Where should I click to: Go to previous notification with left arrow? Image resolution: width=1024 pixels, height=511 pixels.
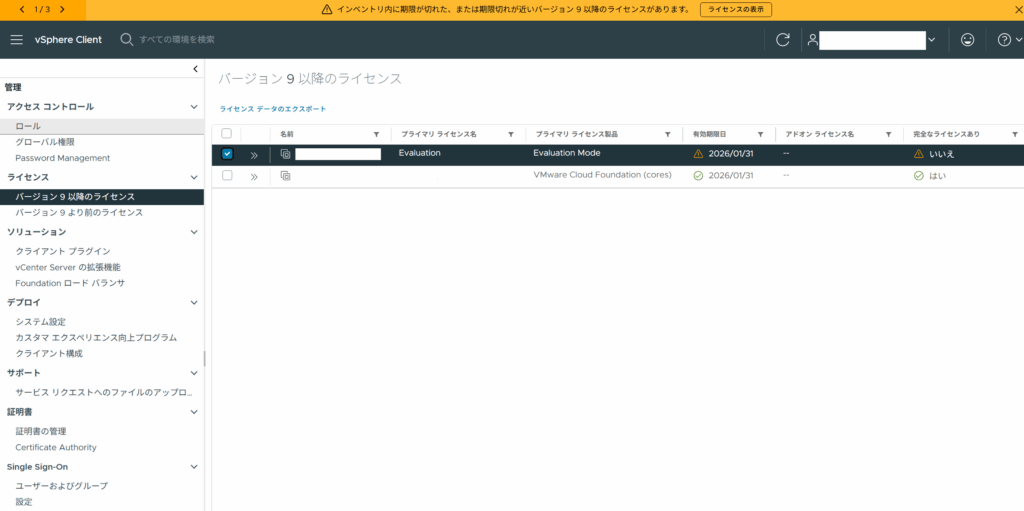coord(22,9)
